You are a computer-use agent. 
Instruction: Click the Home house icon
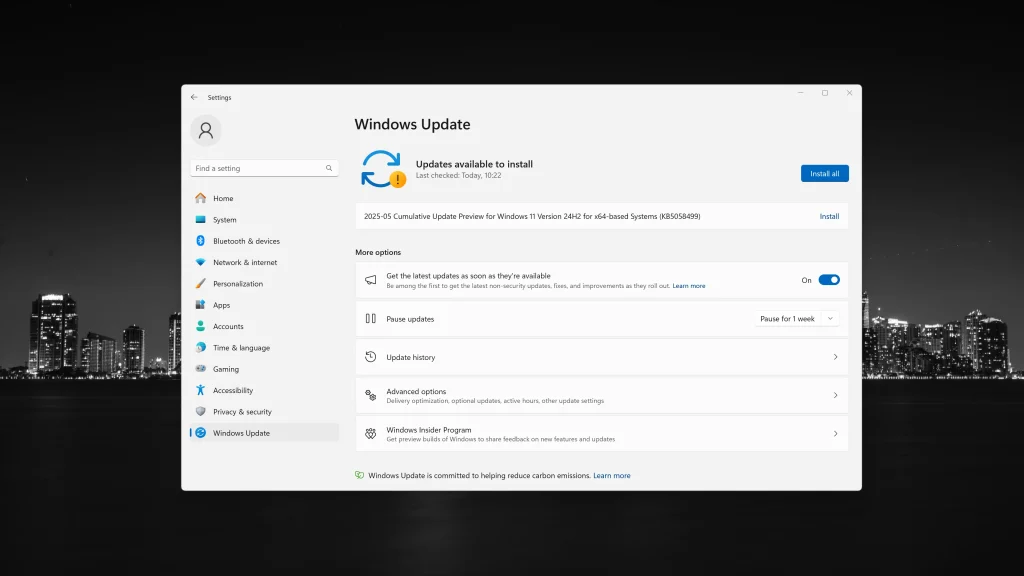tap(200, 198)
